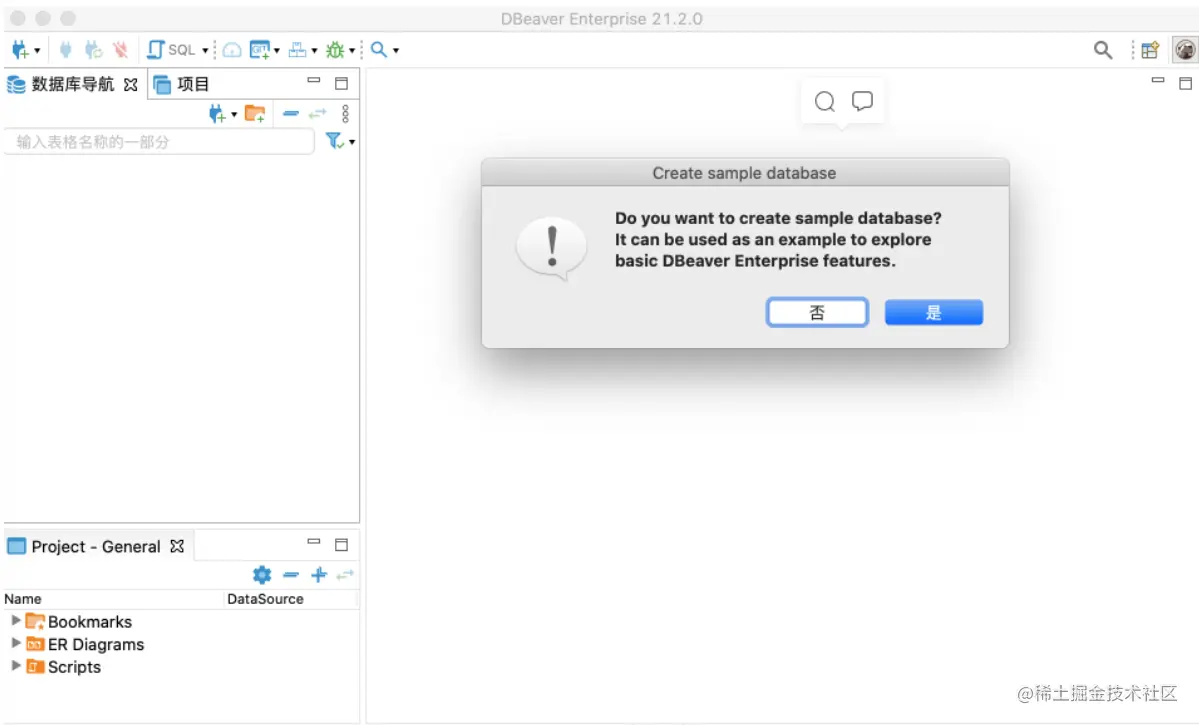Switch to the 项目 tab

pos(181,84)
